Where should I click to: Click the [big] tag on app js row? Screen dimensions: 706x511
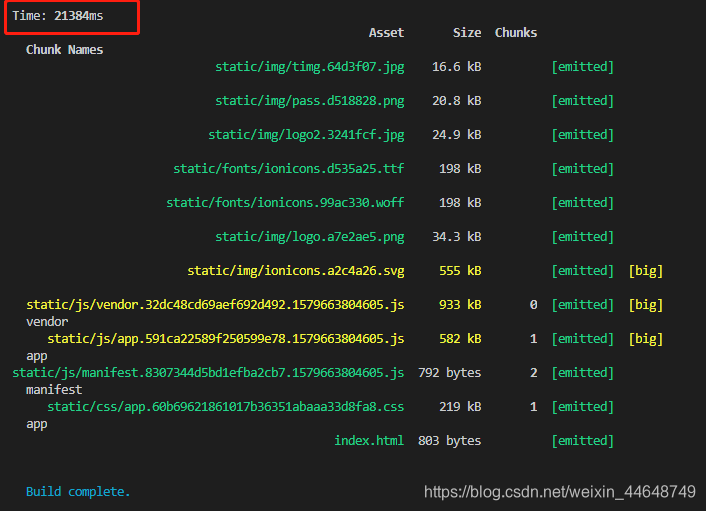(646, 339)
